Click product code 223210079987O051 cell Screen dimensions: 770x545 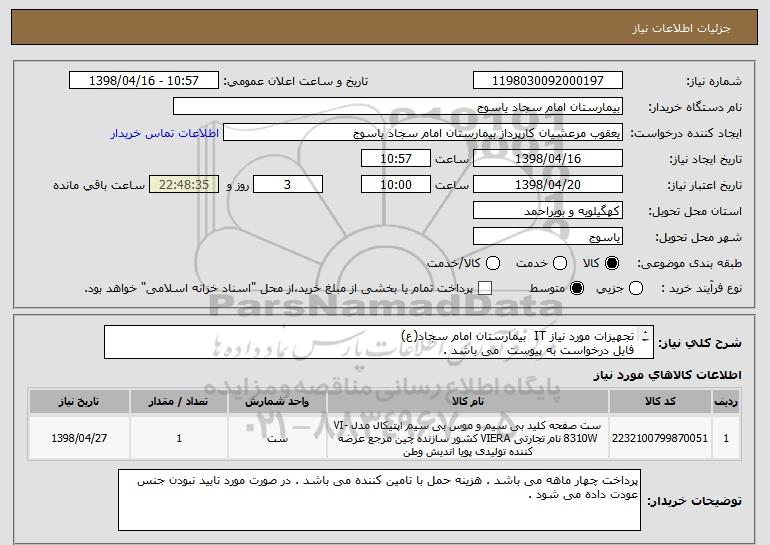660,438
